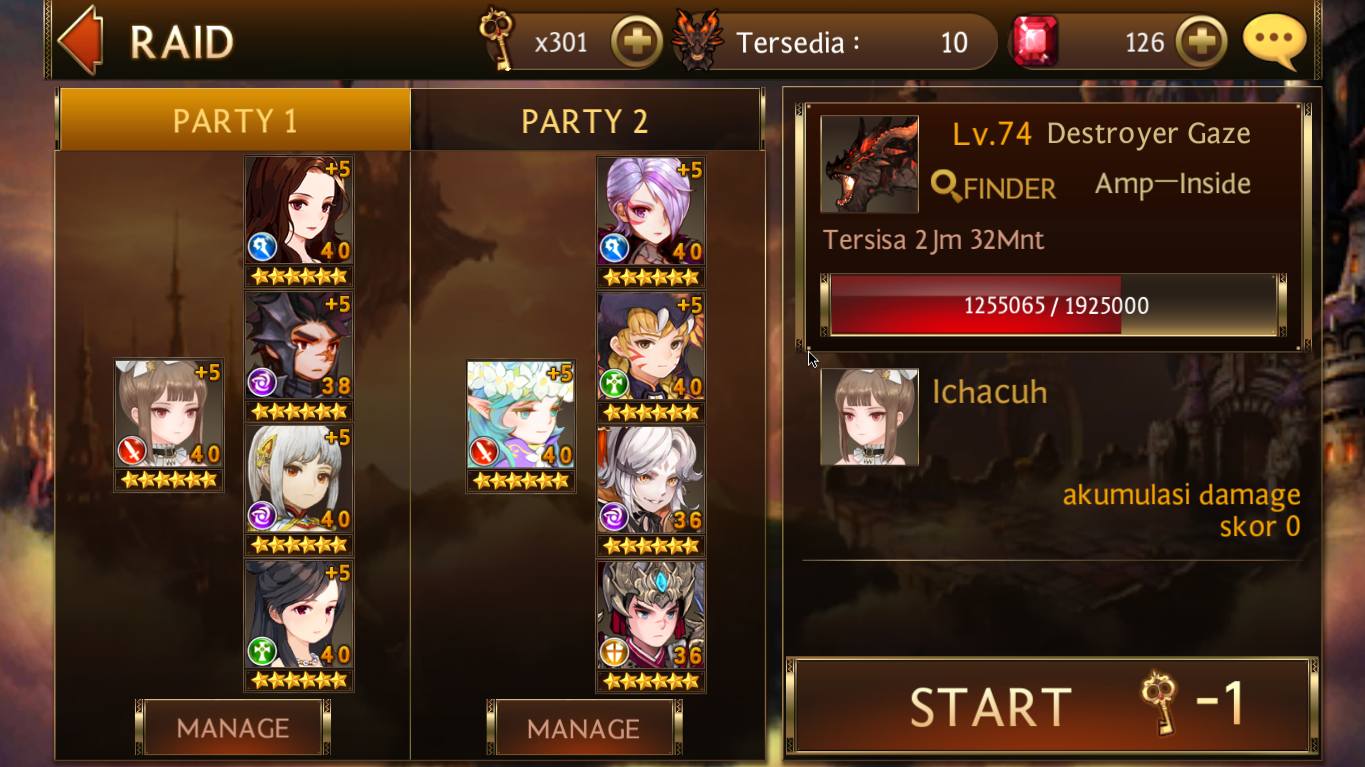Switch to the PARTY 2 tab
This screenshot has height=767, width=1365.
click(585, 121)
